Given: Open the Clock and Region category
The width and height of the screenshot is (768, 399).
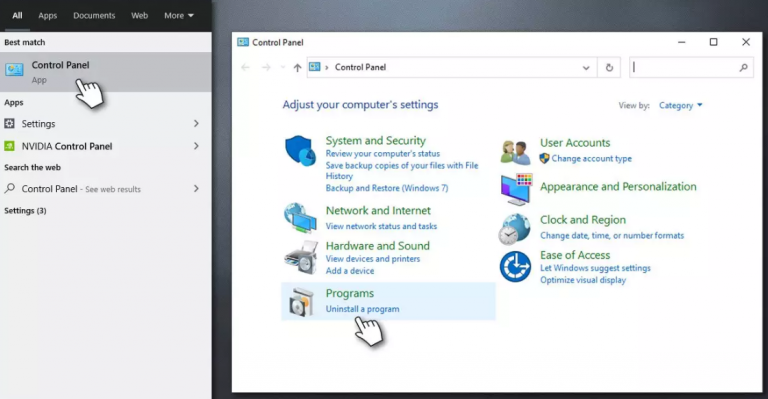Looking at the screenshot, I should (x=583, y=220).
